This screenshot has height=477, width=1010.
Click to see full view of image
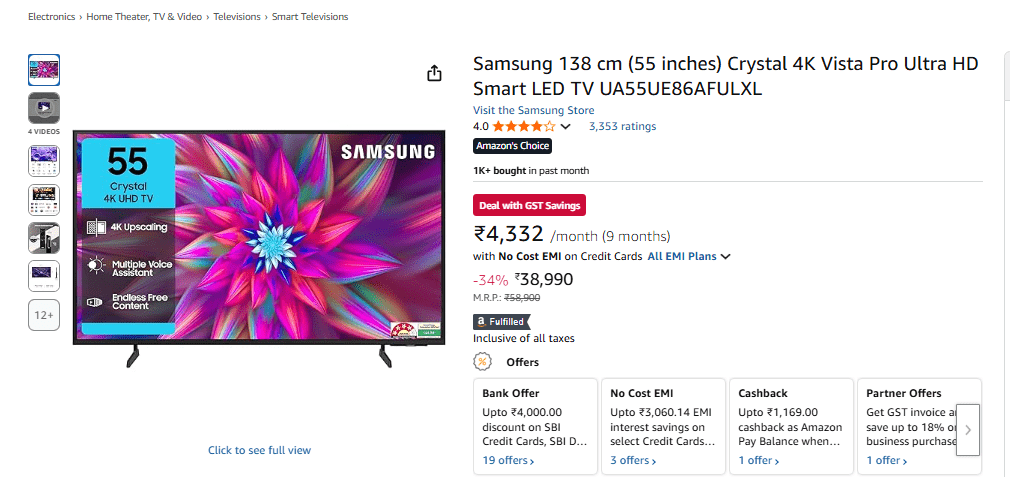tap(260, 450)
